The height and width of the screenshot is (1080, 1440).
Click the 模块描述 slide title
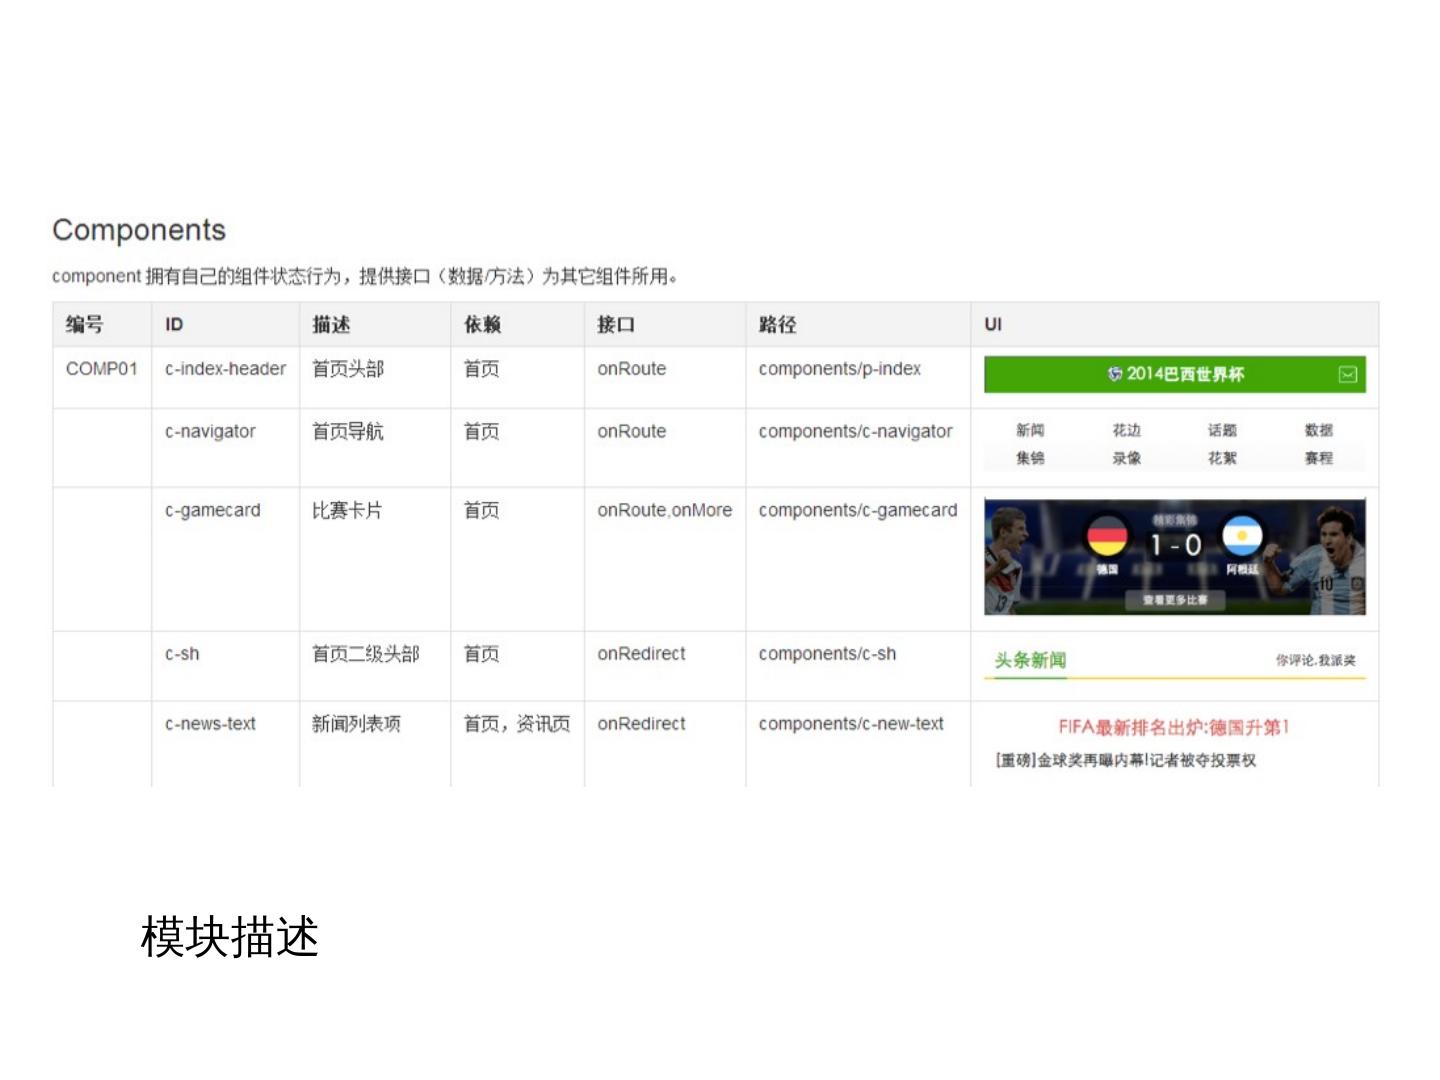230,937
